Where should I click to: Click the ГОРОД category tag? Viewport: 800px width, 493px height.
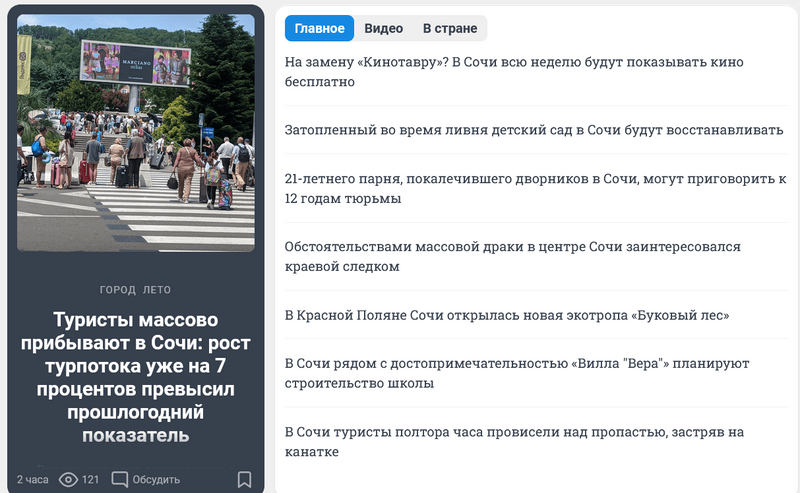(x=117, y=290)
